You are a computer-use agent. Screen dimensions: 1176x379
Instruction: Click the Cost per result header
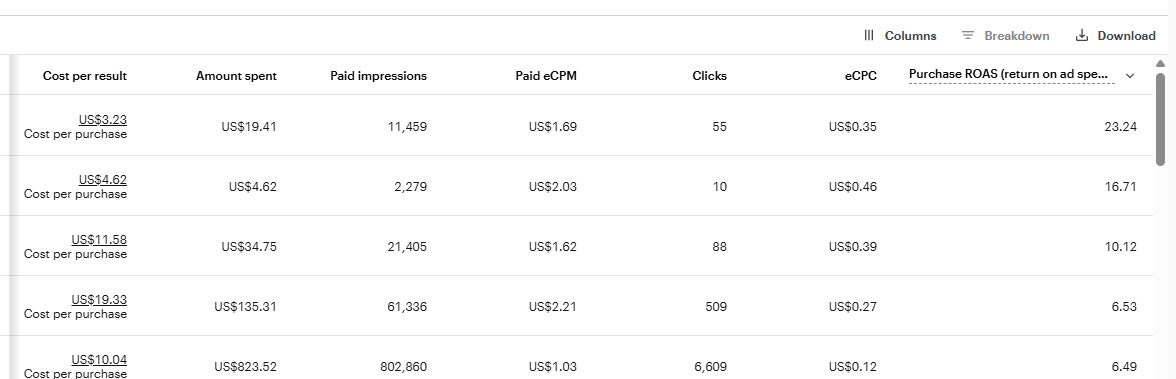pos(85,75)
